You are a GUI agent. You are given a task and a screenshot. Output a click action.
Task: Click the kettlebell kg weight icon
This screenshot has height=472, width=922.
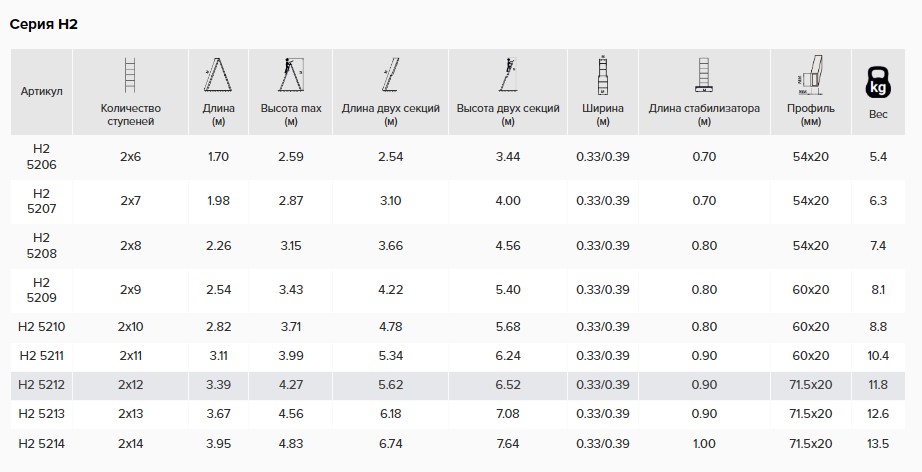[x=878, y=82]
